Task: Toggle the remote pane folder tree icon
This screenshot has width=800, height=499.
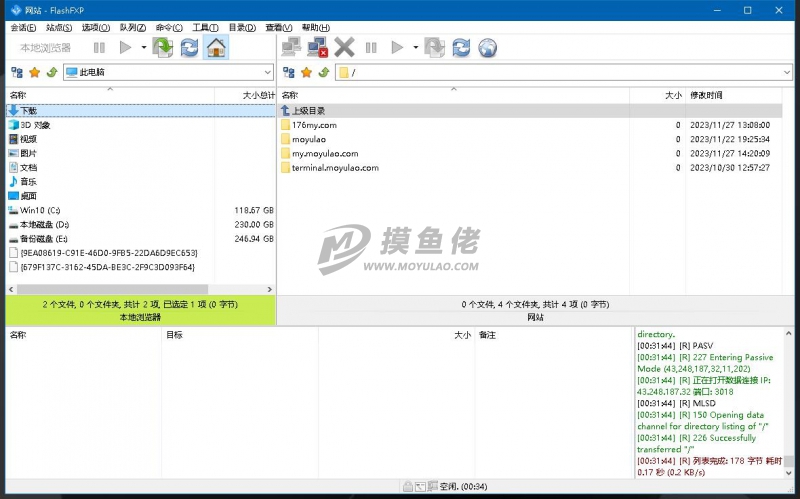Action: pyautogui.click(x=289, y=72)
